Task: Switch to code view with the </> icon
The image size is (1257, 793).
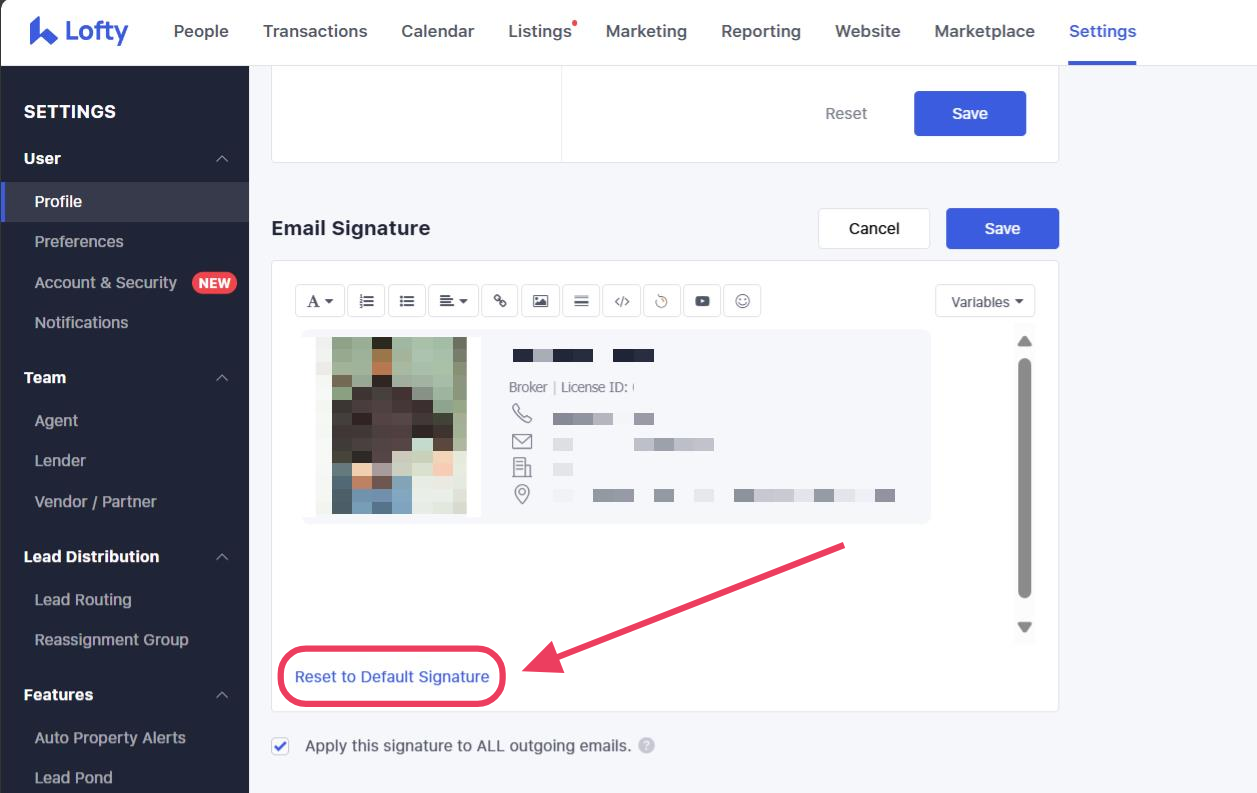Action: pos(622,301)
